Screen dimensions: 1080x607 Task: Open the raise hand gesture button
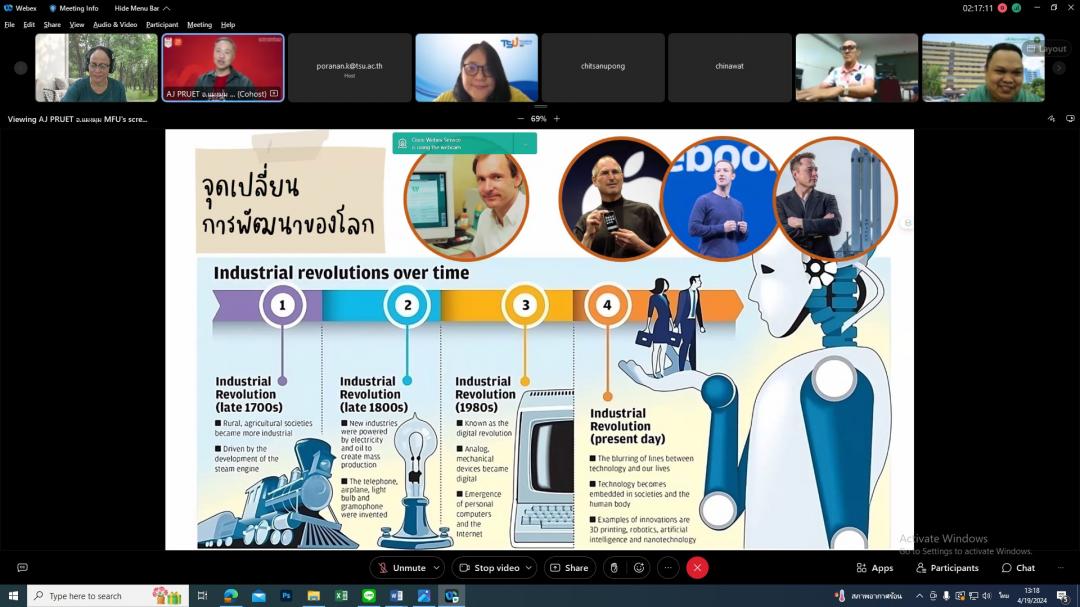tap(614, 568)
